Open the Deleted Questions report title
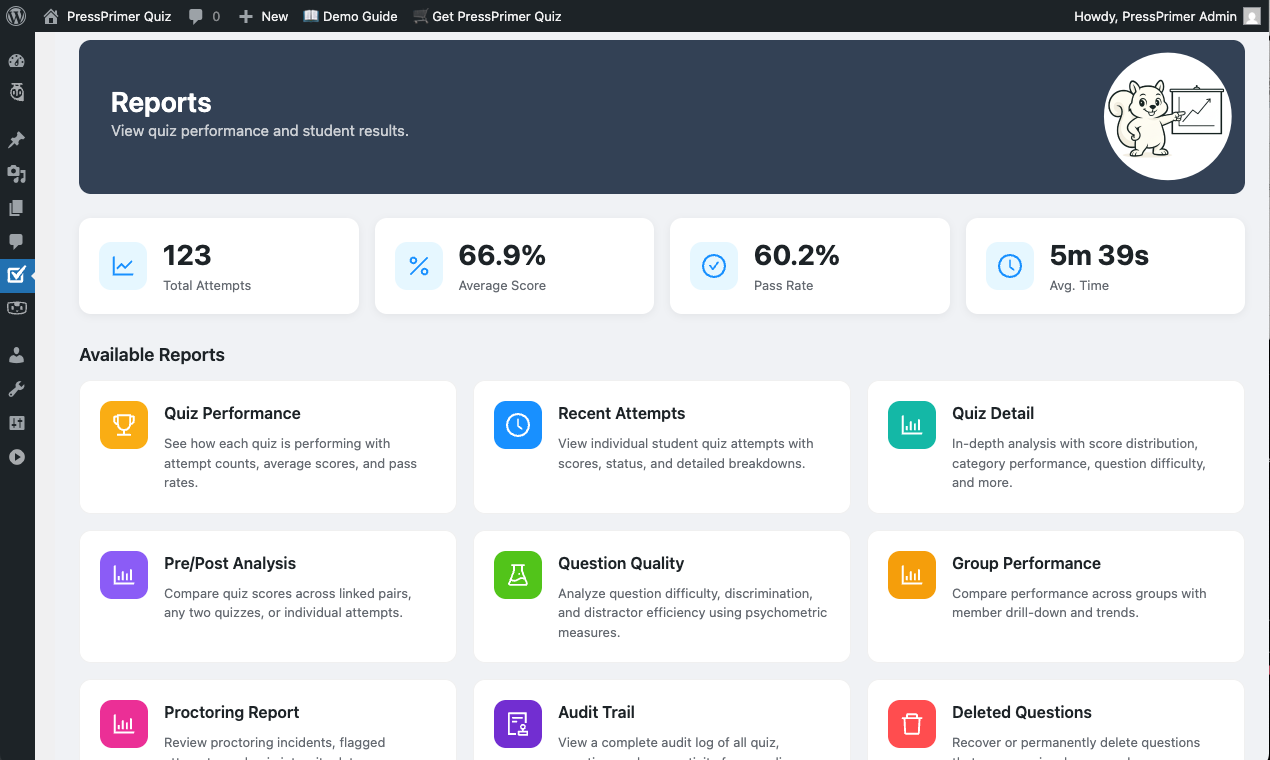The height and width of the screenshot is (760, 1270). (1022, 713)
